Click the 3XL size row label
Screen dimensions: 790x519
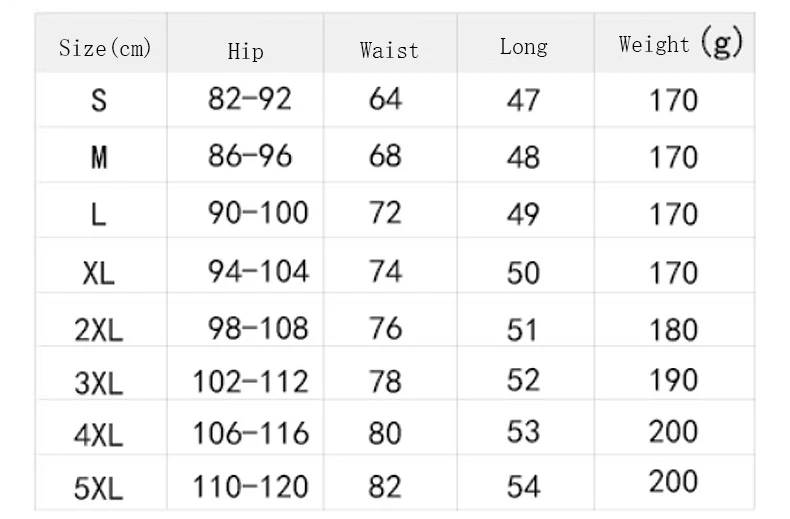(x=99, y=383)
